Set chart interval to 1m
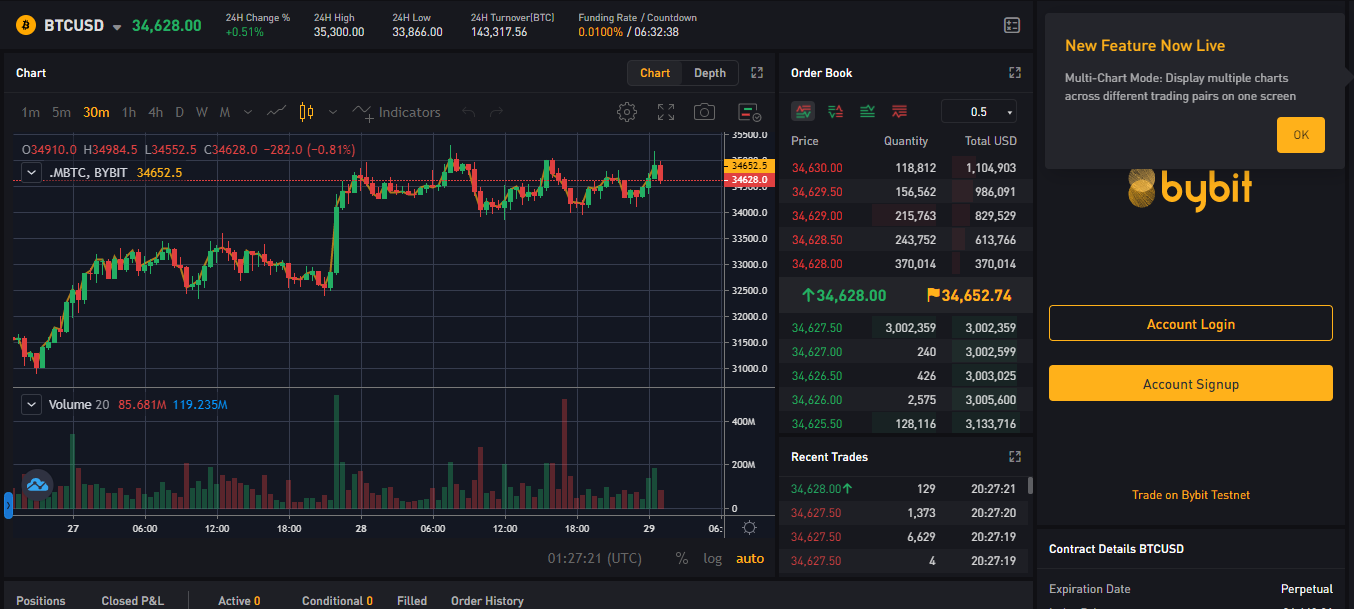 pyautogui.click(x=31, y=112)
